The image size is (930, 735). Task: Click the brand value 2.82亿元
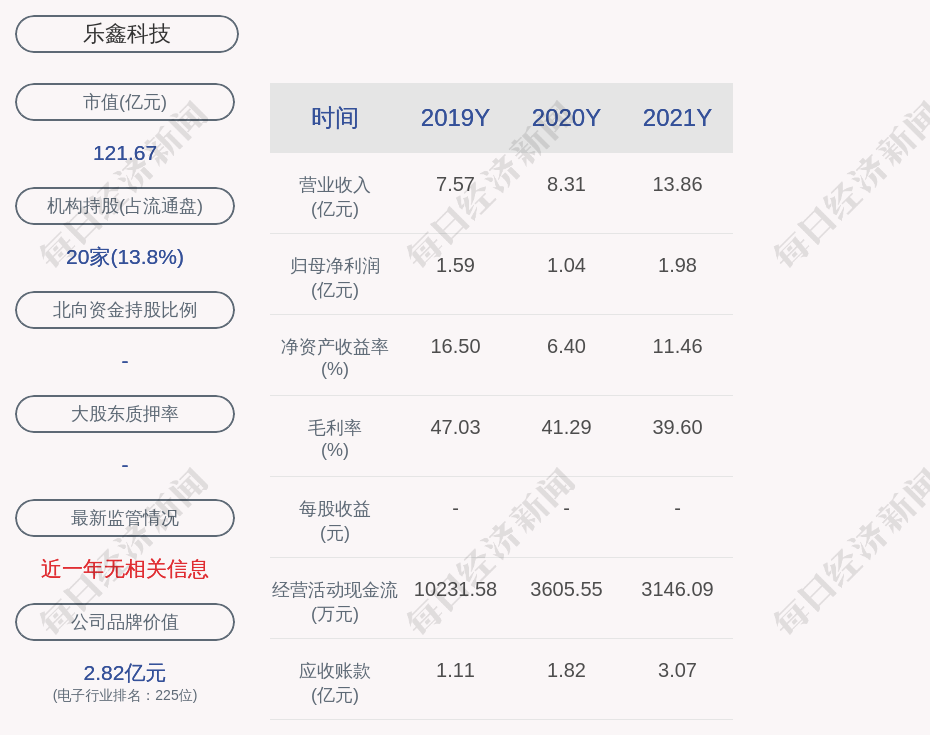pos(125,673)
